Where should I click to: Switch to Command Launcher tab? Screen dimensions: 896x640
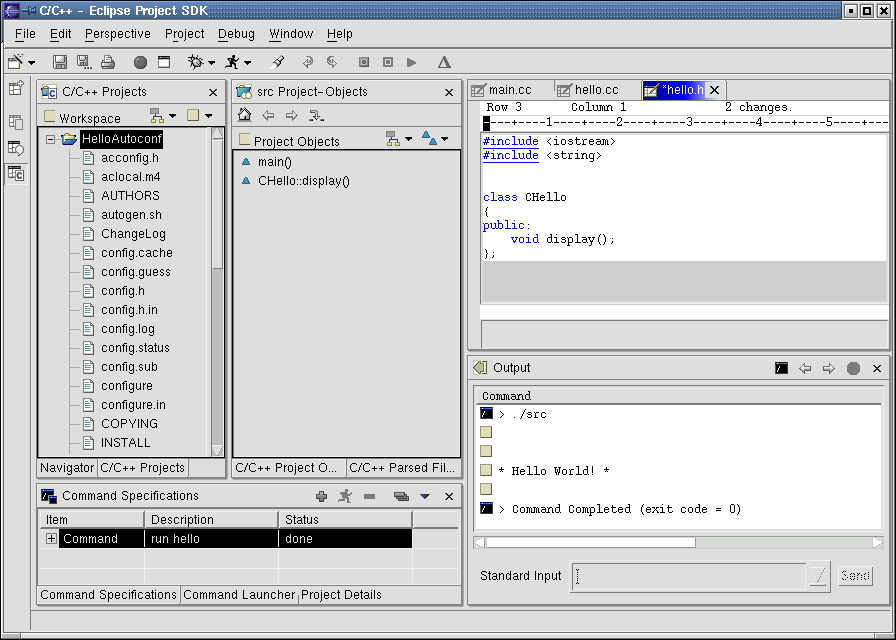239,594
